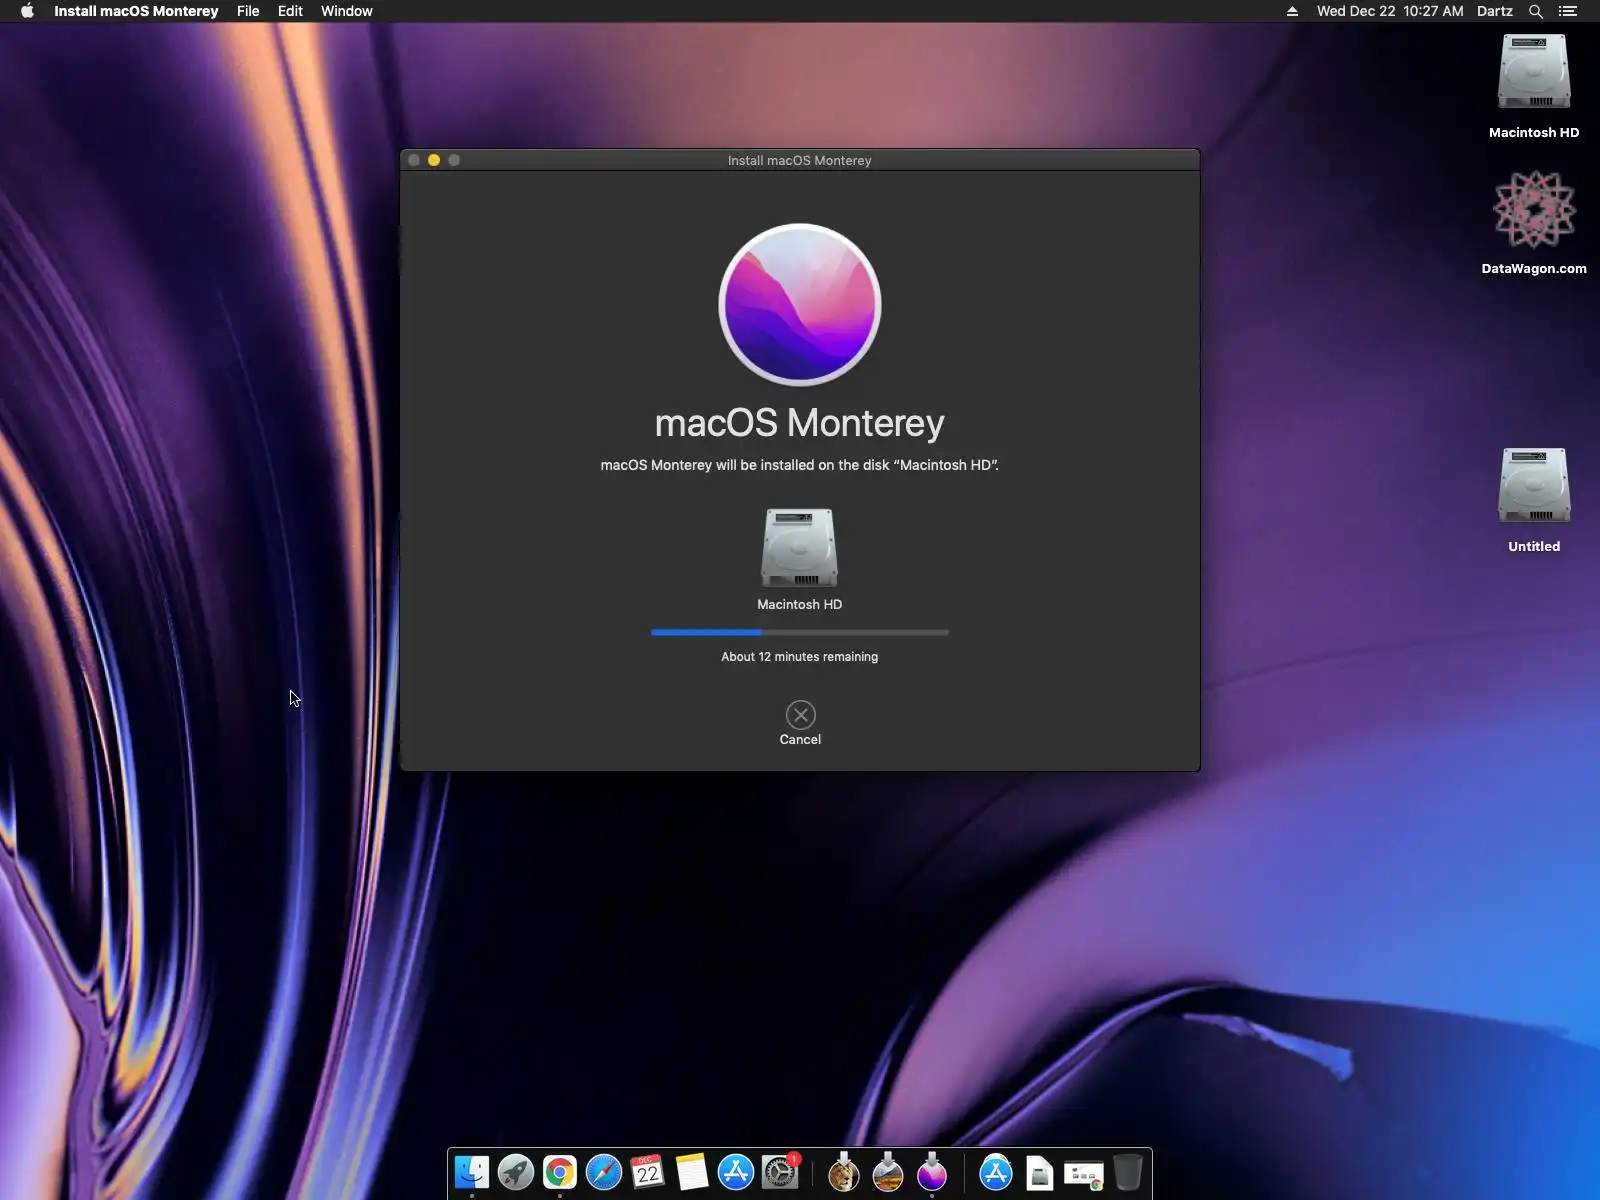Screen dimensions: 1600x1200
Task: Open System Preferences from the Dock
Action: (780, 1172)
